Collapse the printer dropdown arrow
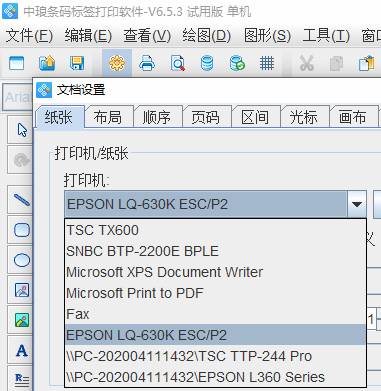This screenshot has width=381, height=391. click(357, 204)
